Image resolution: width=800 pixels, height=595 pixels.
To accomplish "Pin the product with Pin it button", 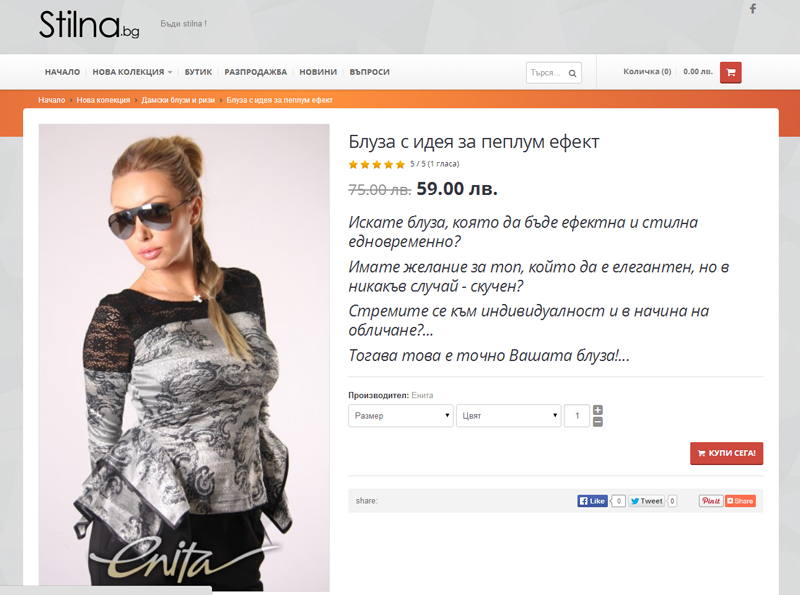I will tap(711, 501).
